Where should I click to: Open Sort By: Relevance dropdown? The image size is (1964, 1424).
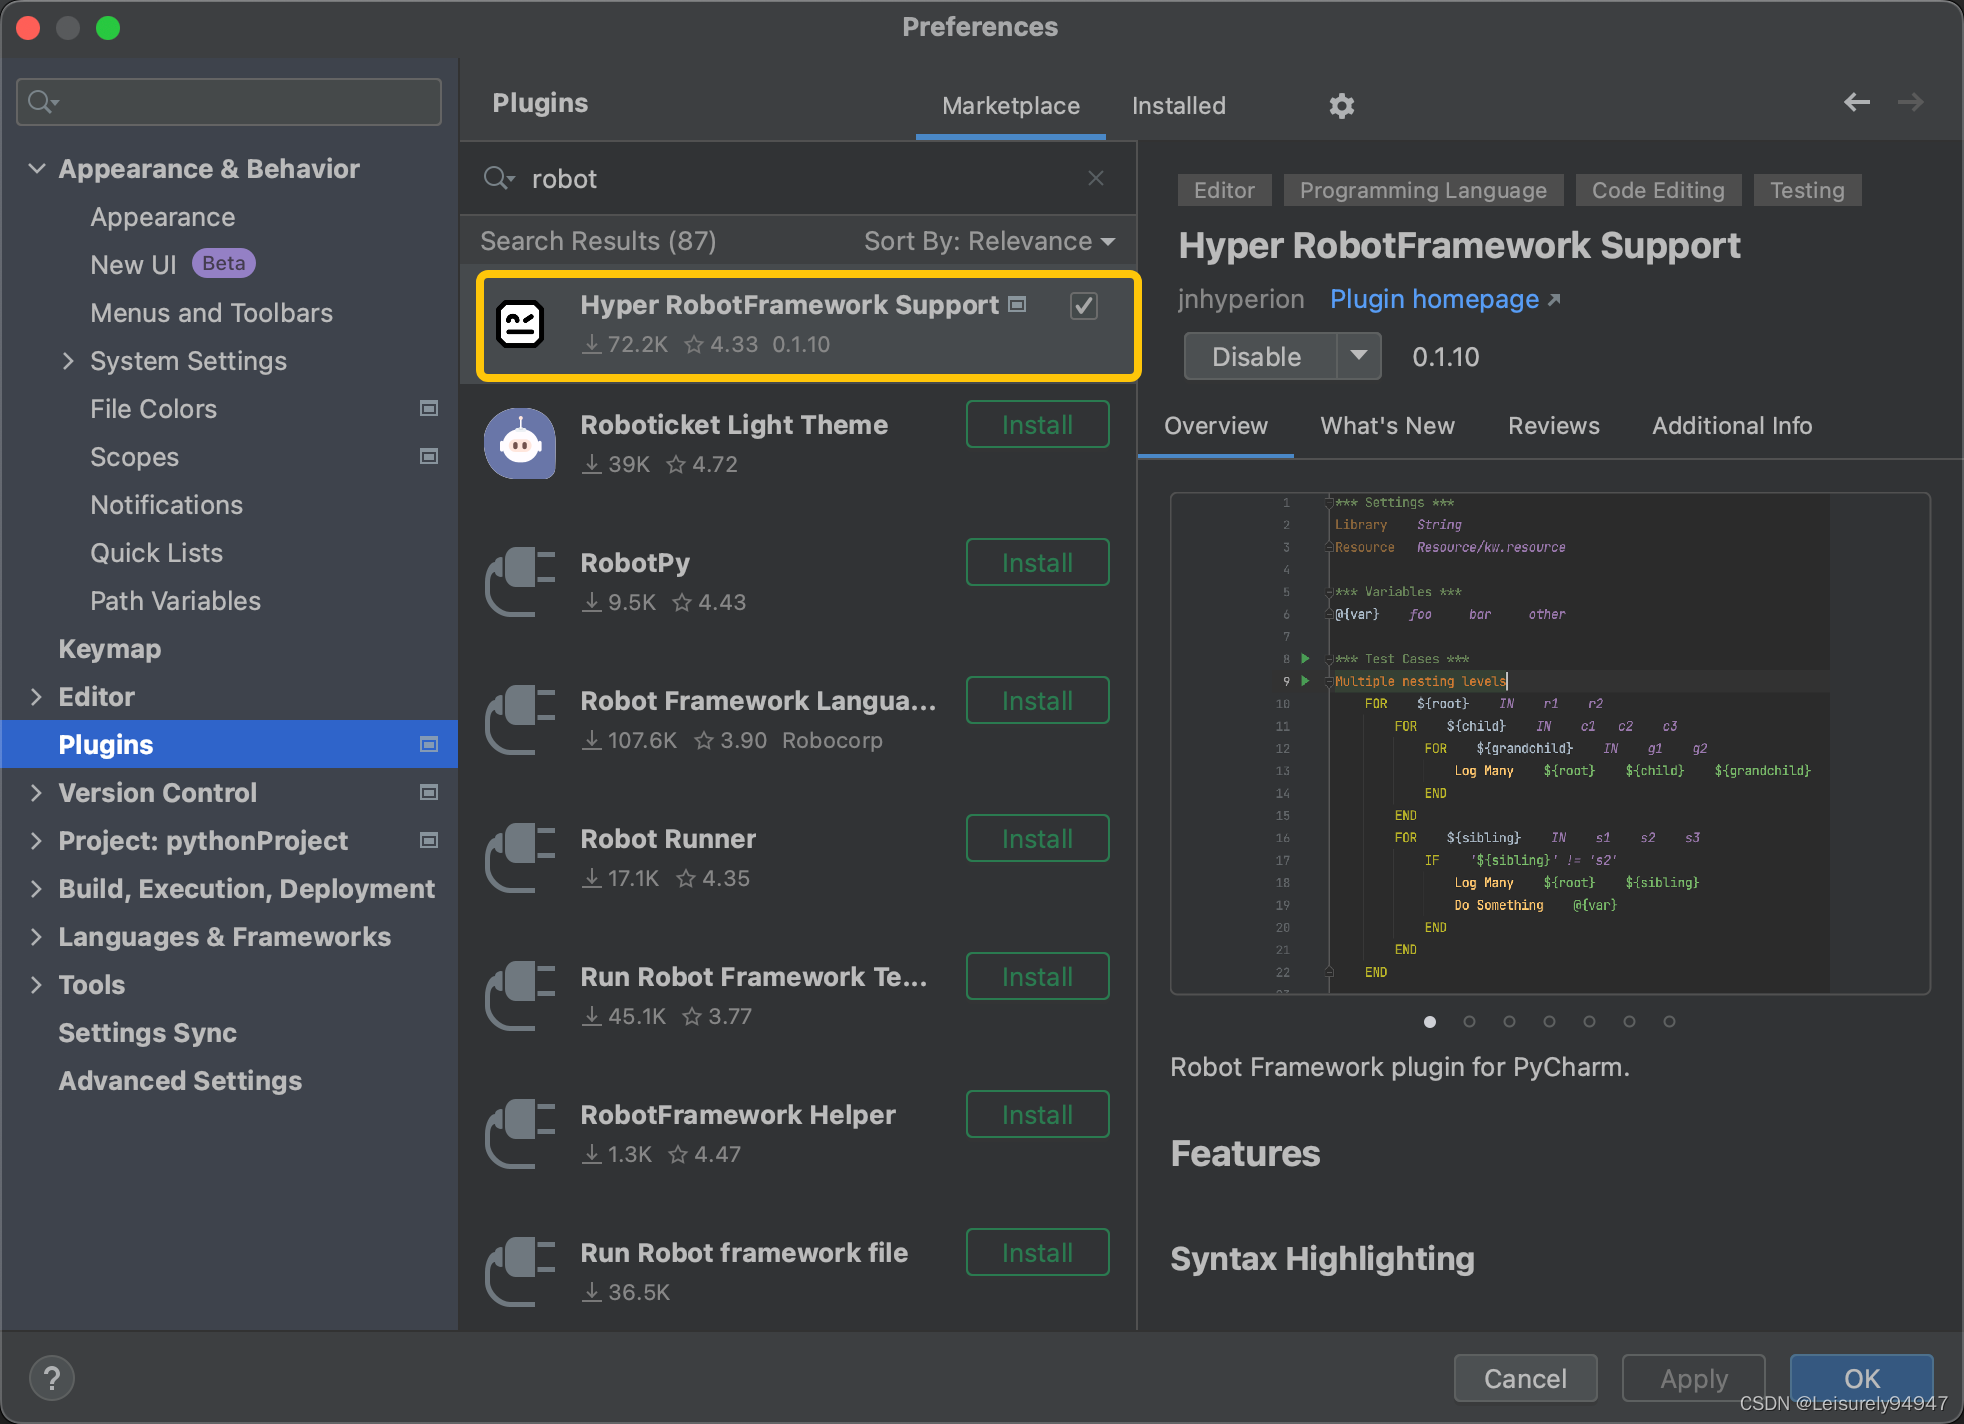click(x=990, y=241)
